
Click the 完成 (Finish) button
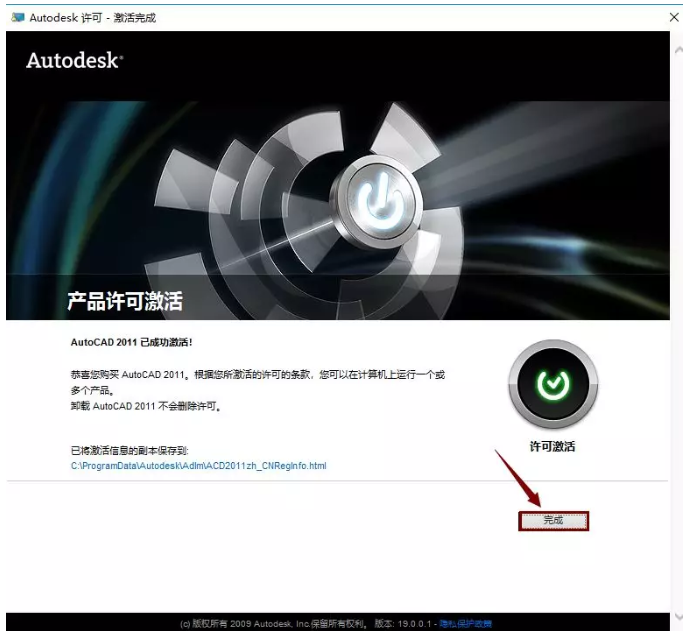pyautogui.click(x=553, y=521)
